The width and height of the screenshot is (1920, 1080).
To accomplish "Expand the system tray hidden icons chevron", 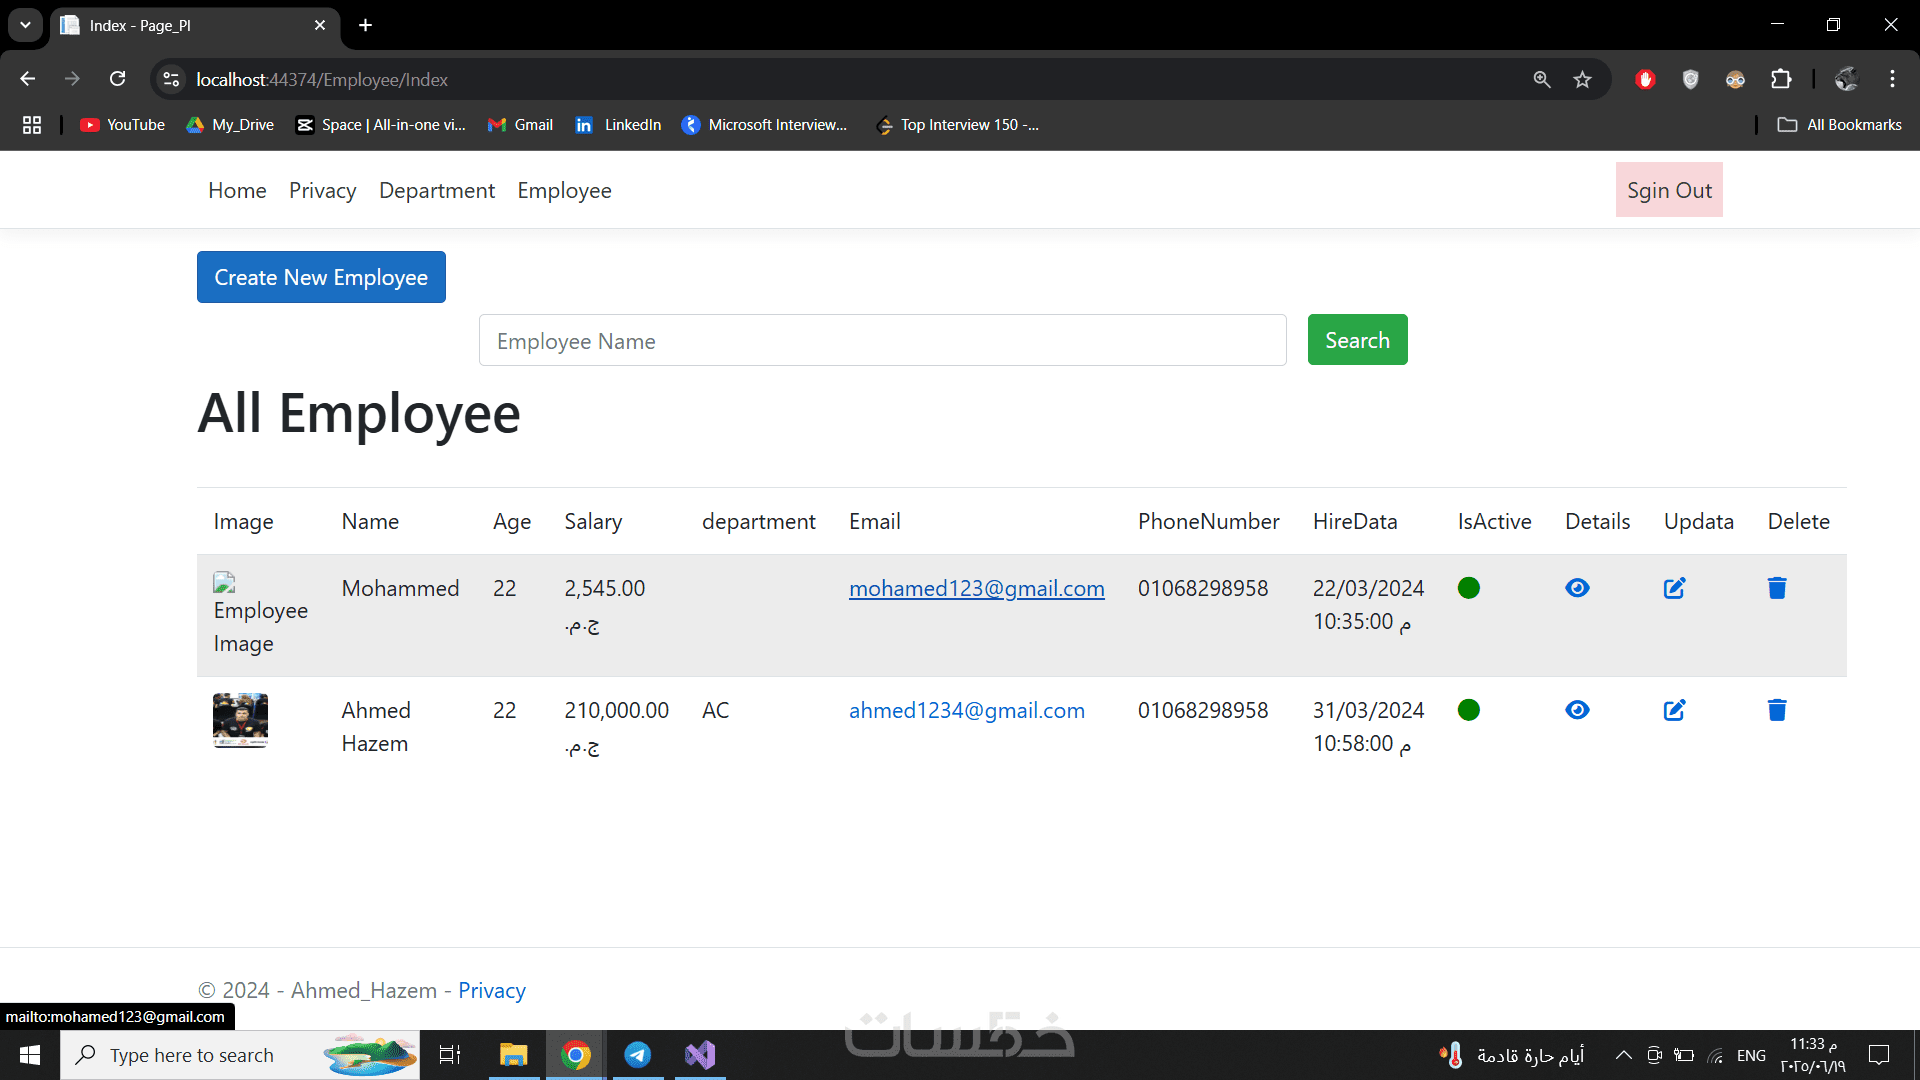I will [x=1624, y=1055].
